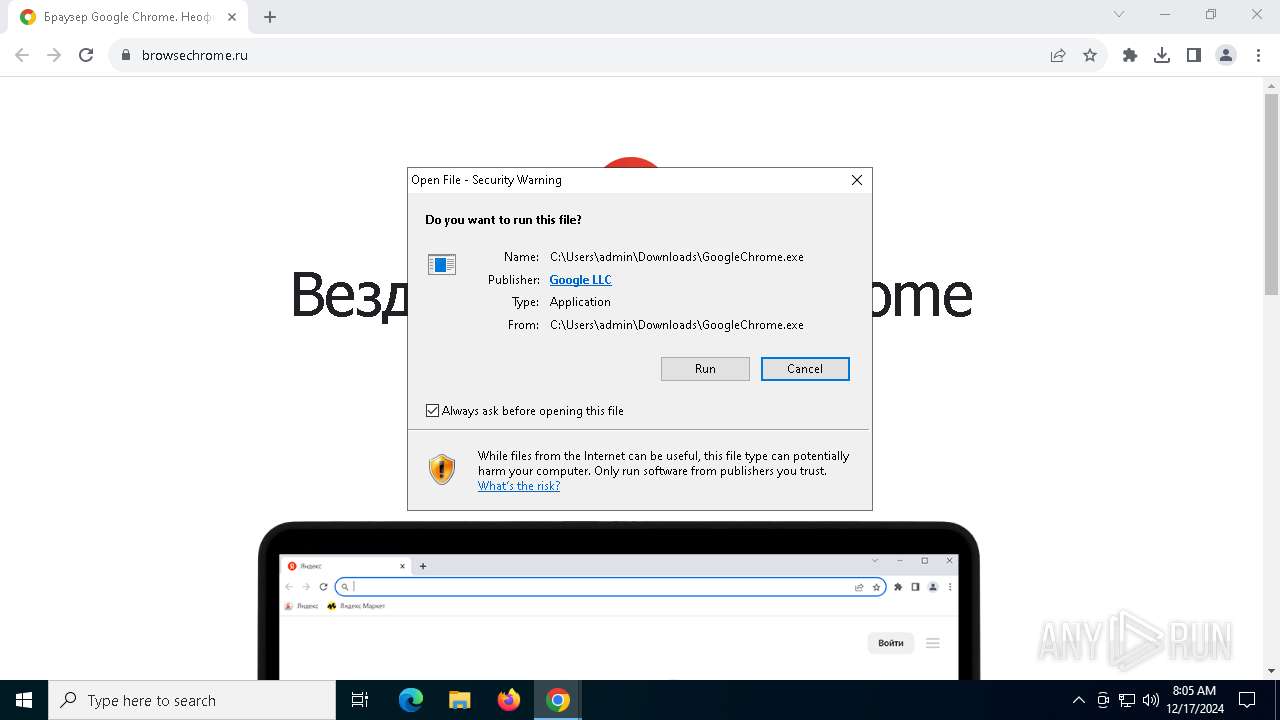
Task: Click the network tray icon
Action: coord(1127,700)
